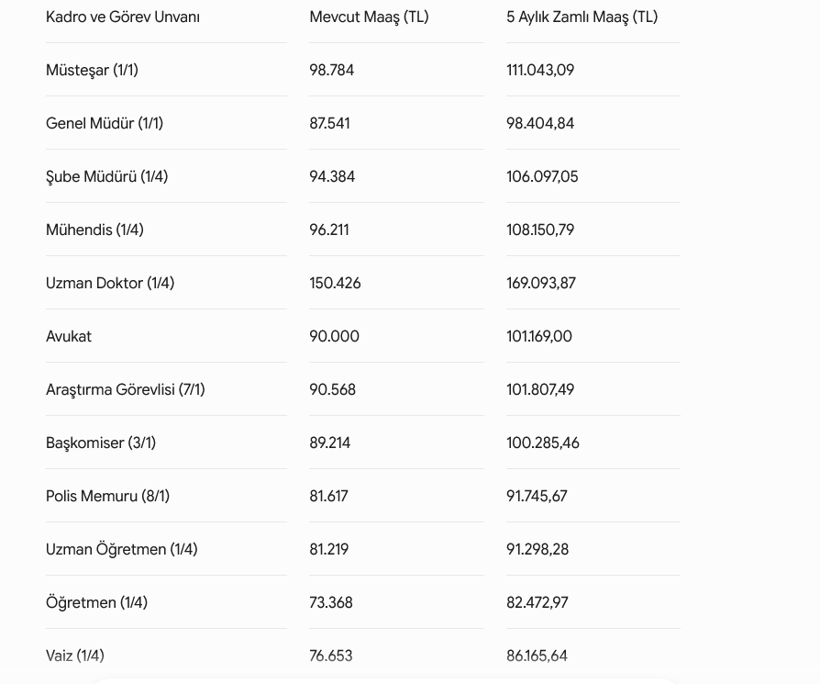Click the 150.426 current salary value
Screen dimensions: 820x684
point(335,283)
